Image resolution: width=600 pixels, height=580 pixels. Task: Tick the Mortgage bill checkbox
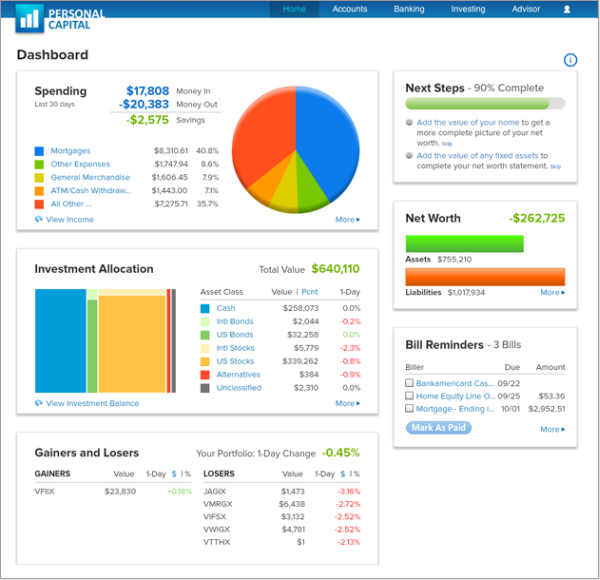click(x=410, y=408)
